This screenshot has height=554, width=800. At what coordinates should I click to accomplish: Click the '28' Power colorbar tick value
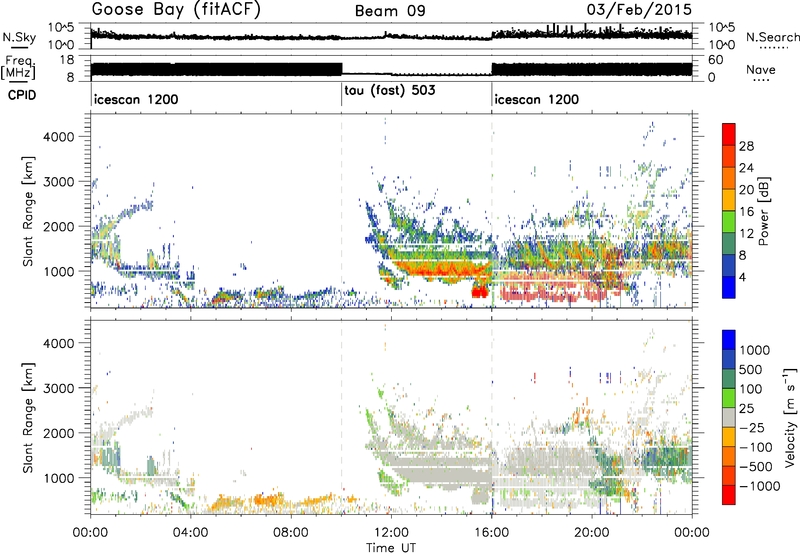746,146
